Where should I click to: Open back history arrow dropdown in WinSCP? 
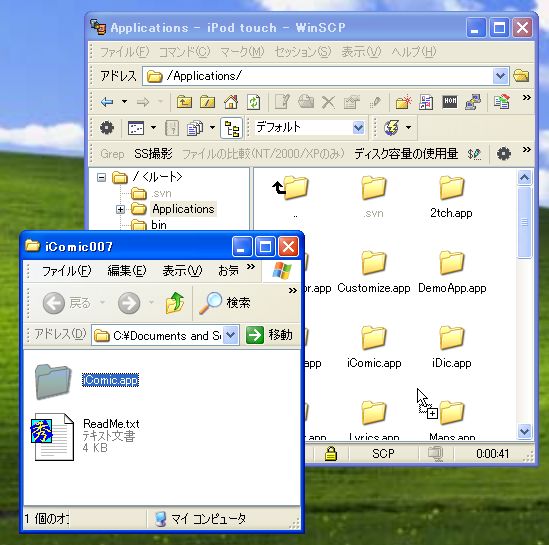click(x=124, y=102)
